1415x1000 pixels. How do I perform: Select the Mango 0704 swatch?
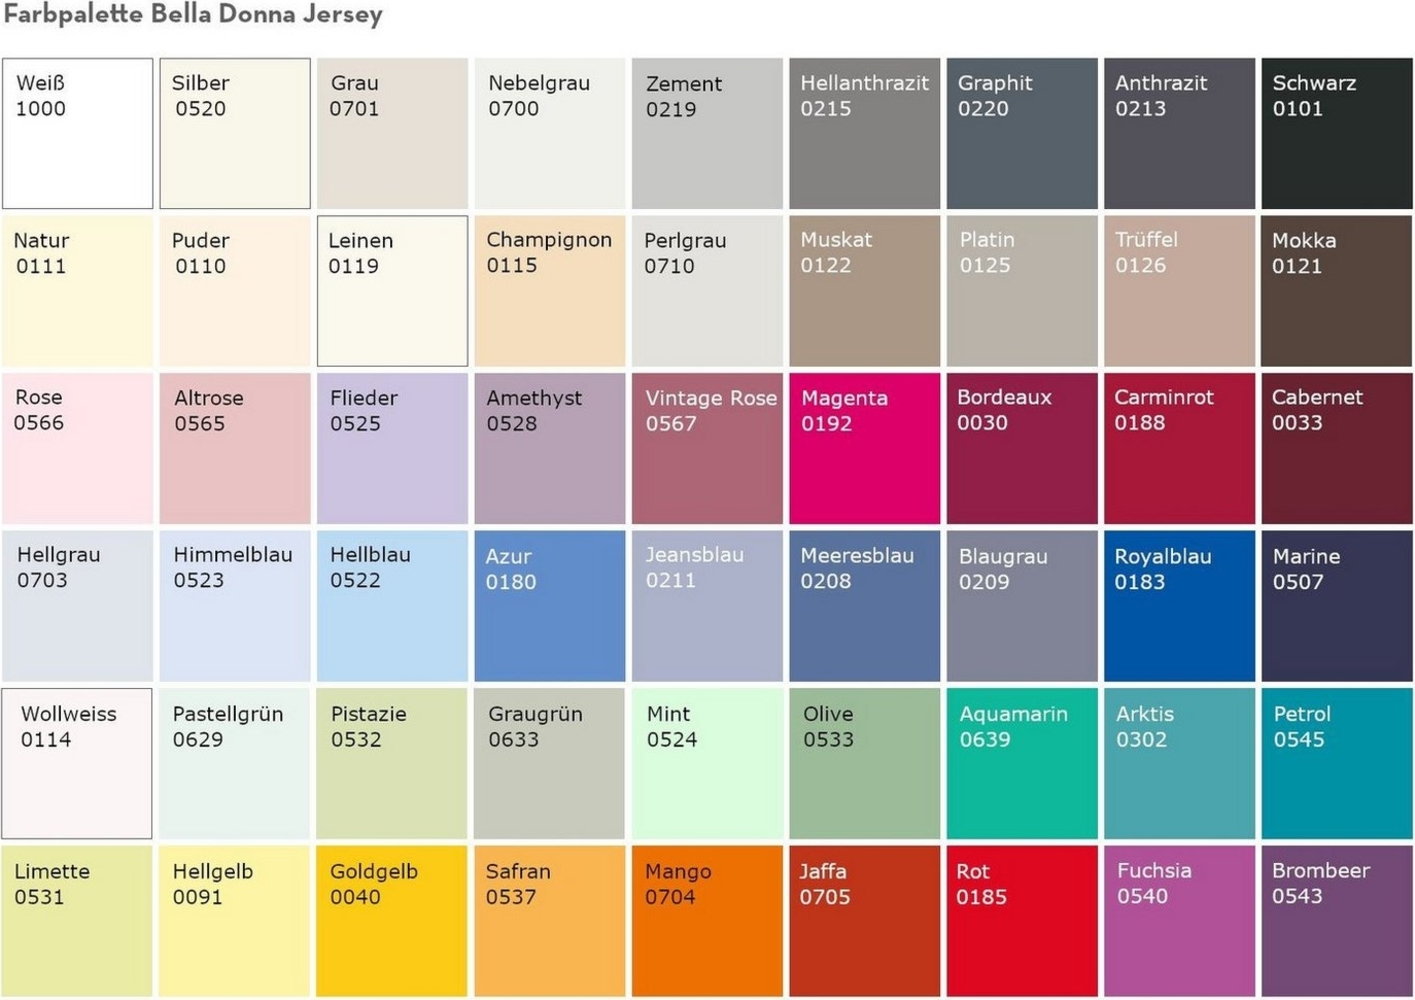(x=707, y=921)
